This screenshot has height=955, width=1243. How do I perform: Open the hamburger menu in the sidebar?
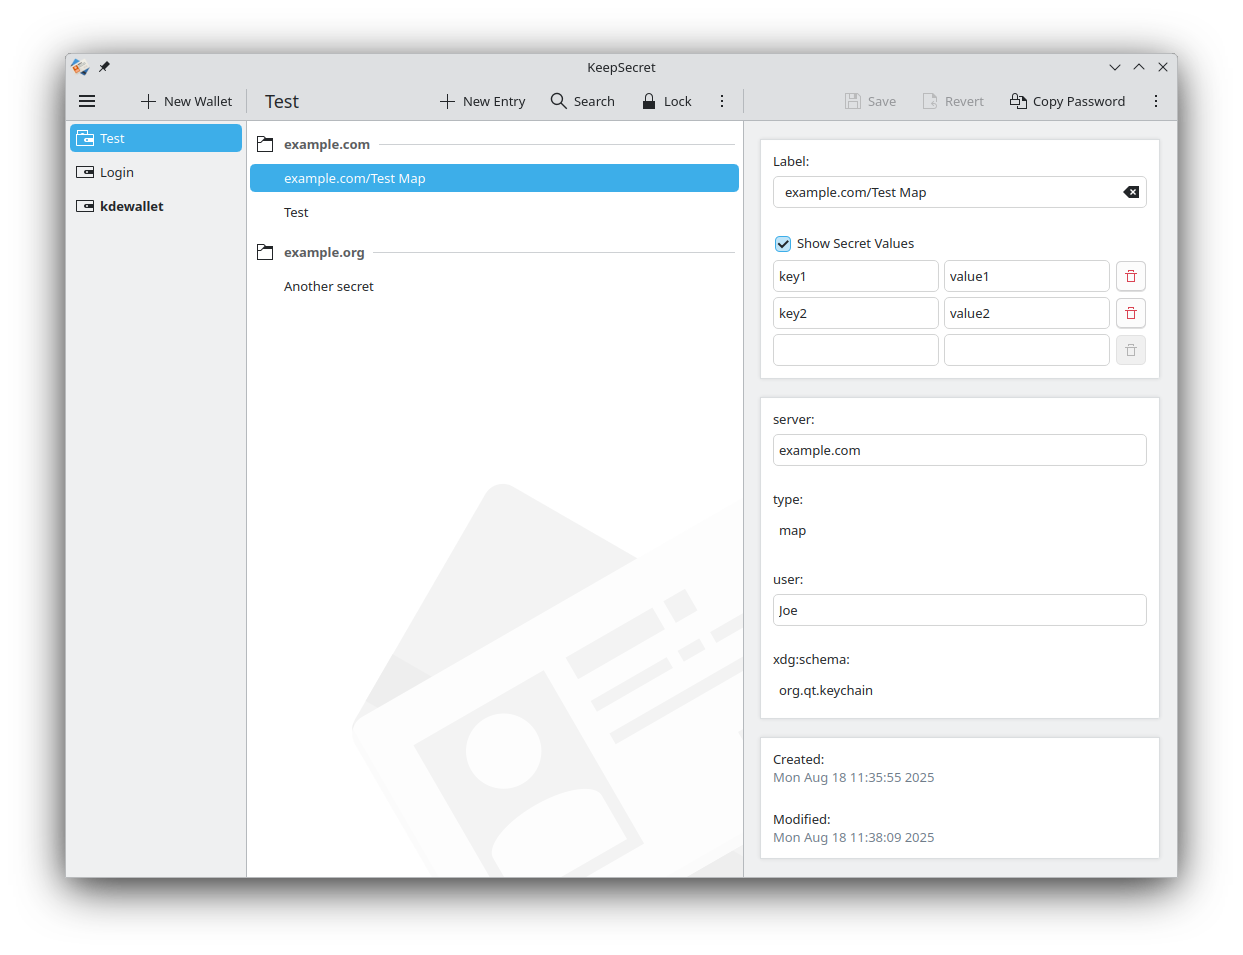(87, 101)
